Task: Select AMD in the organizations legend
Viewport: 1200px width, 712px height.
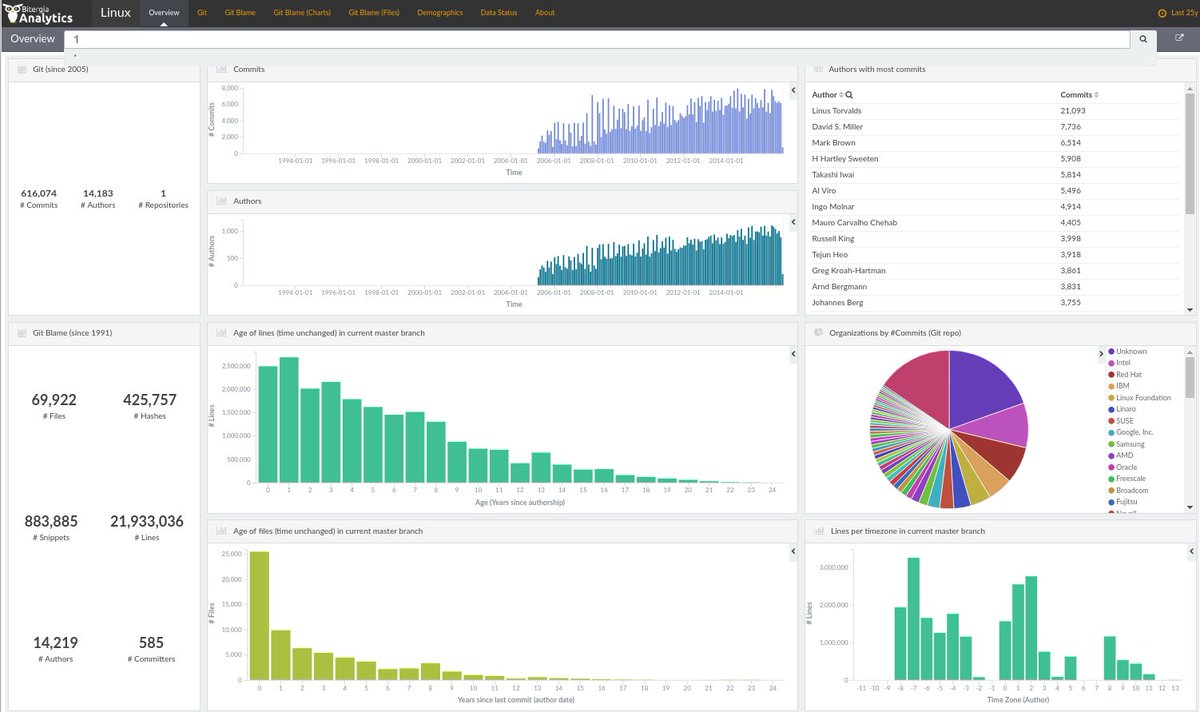Action: [1124, 456]
